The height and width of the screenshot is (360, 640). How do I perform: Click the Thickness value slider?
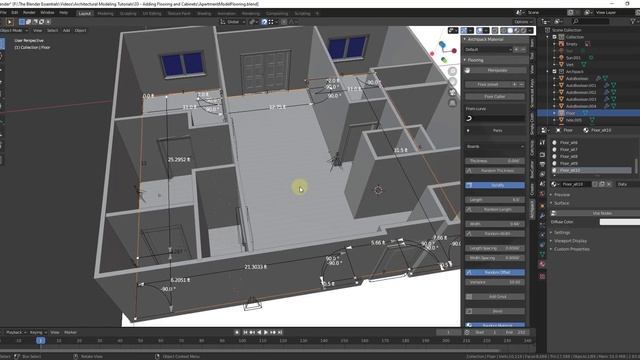[495, 161]
